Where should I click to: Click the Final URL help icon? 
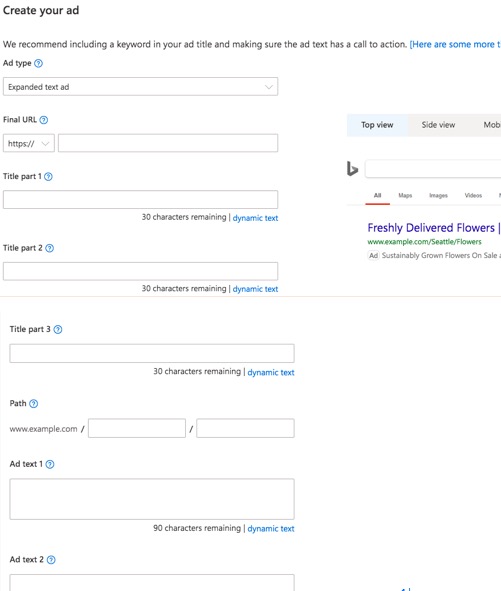pyautogui.click(x=44, y=120)
